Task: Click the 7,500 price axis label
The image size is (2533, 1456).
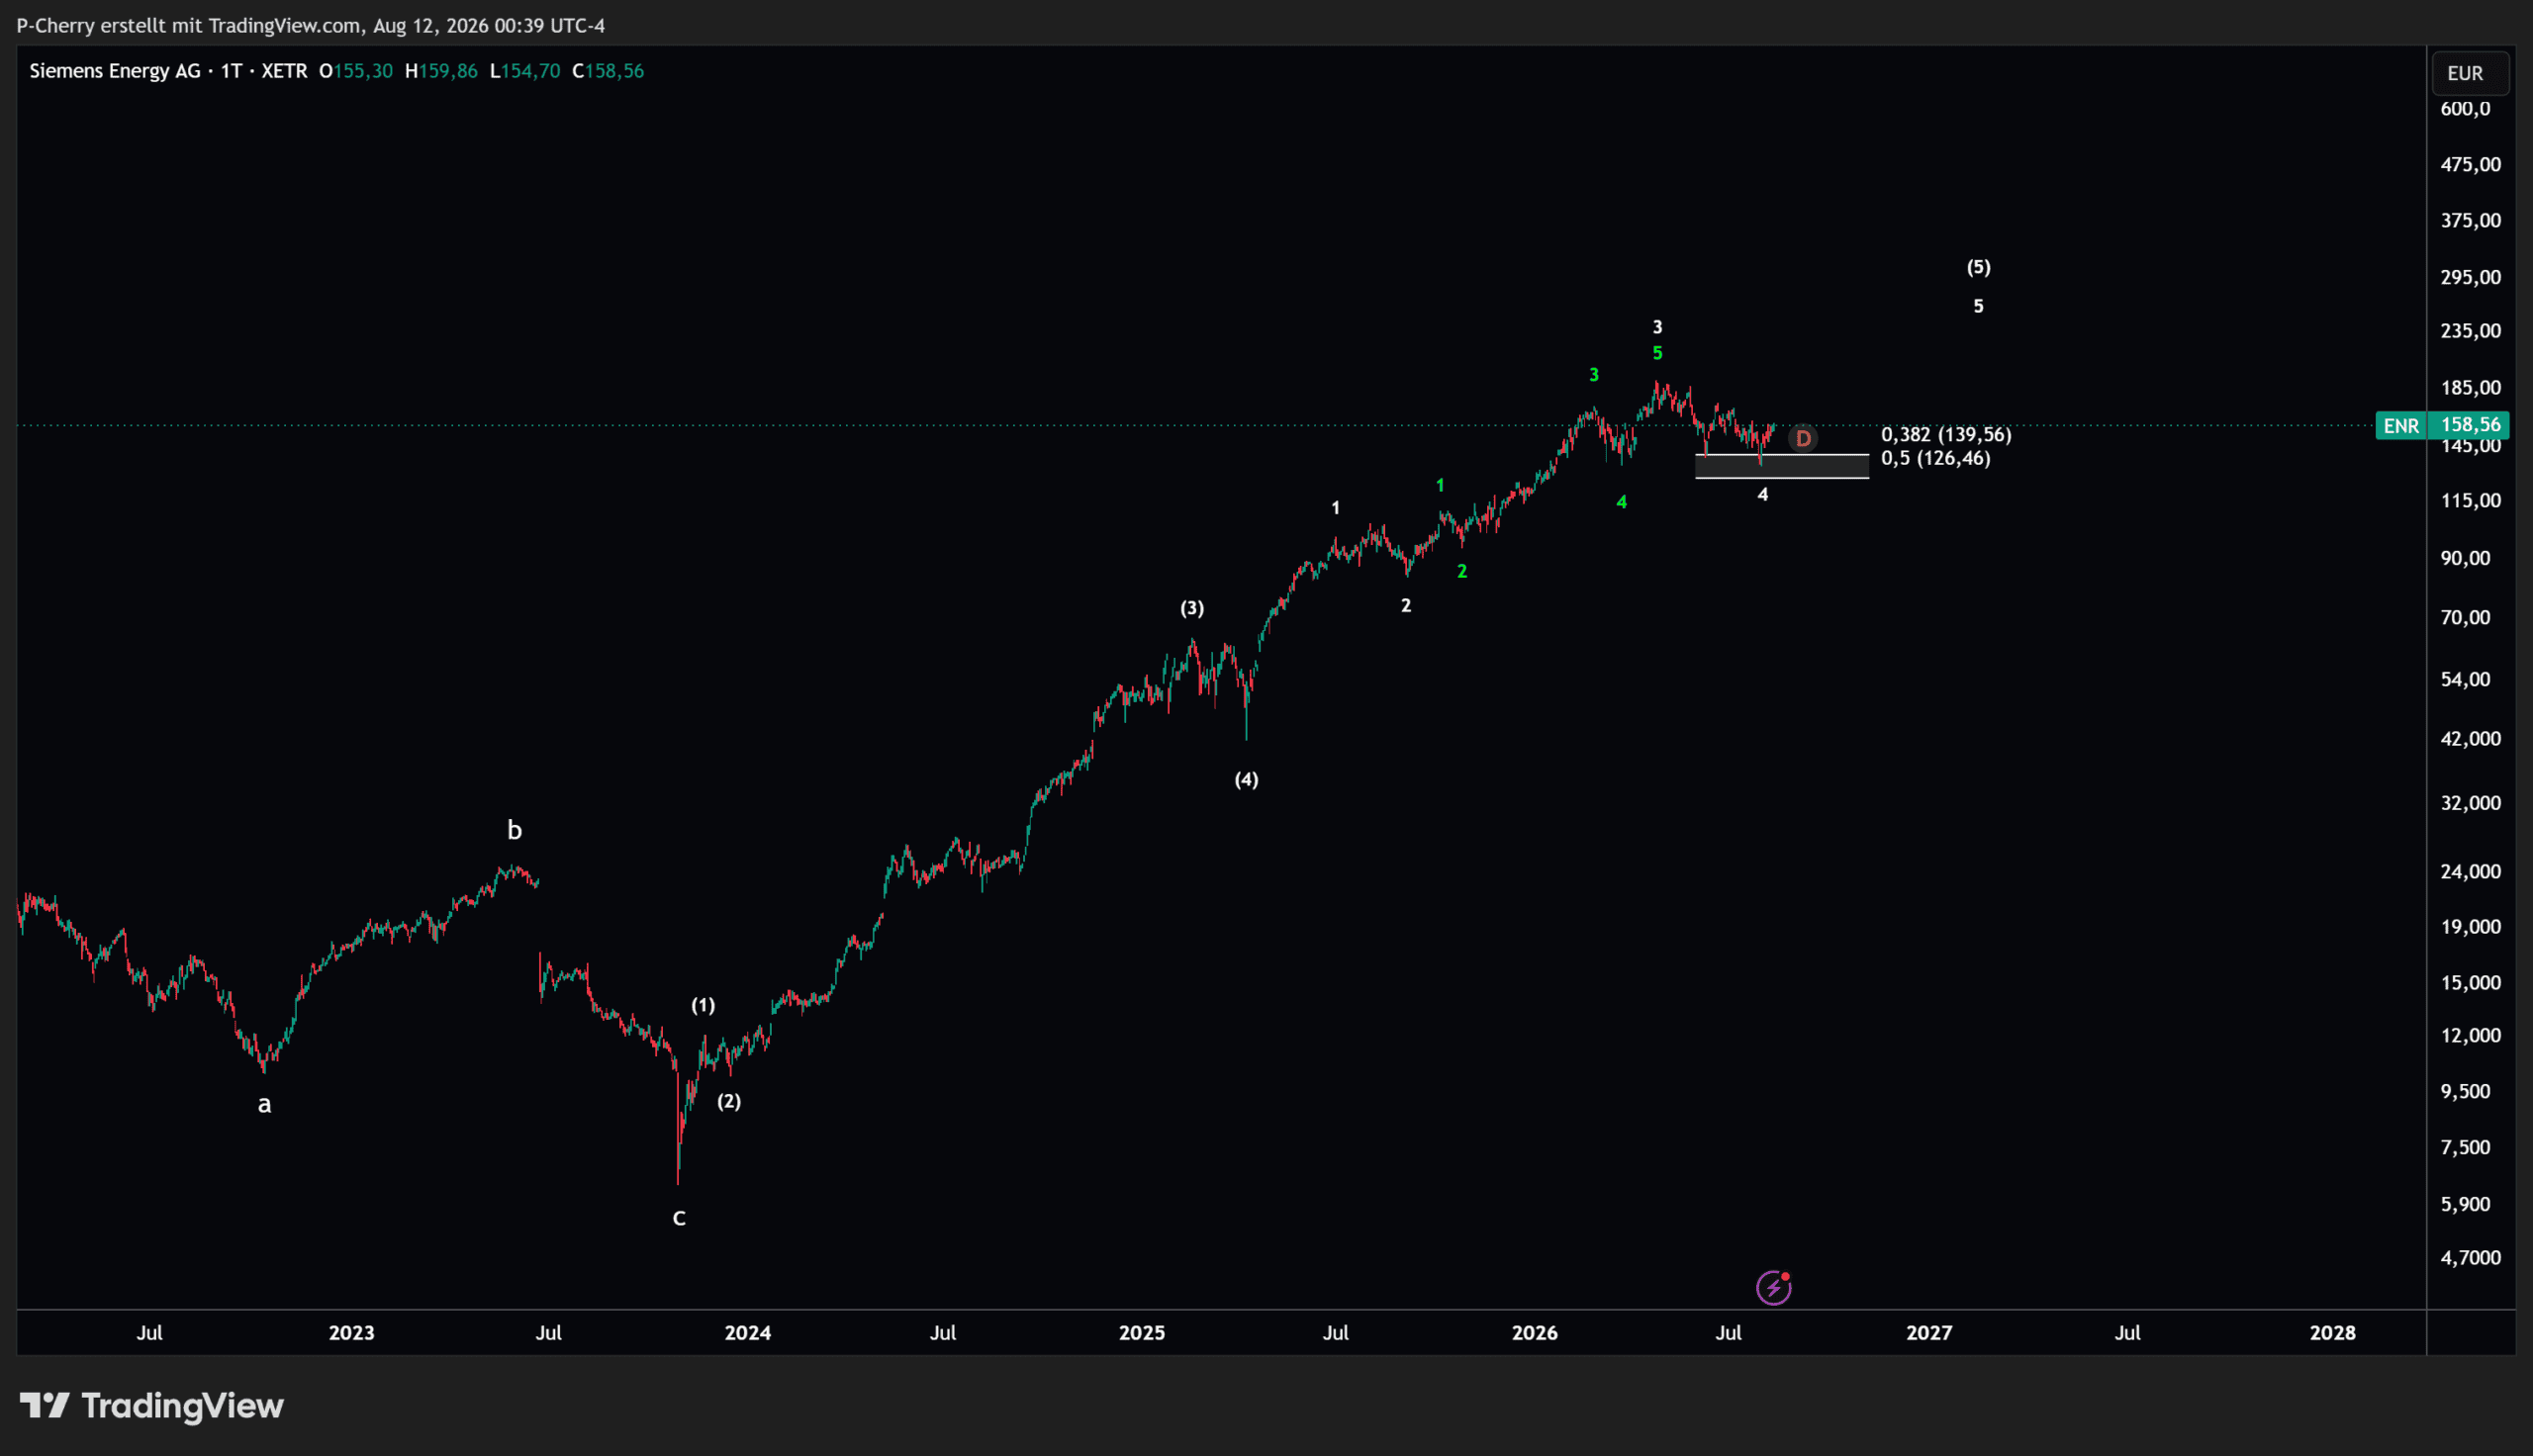Action: click(x=2465, y=1148)
